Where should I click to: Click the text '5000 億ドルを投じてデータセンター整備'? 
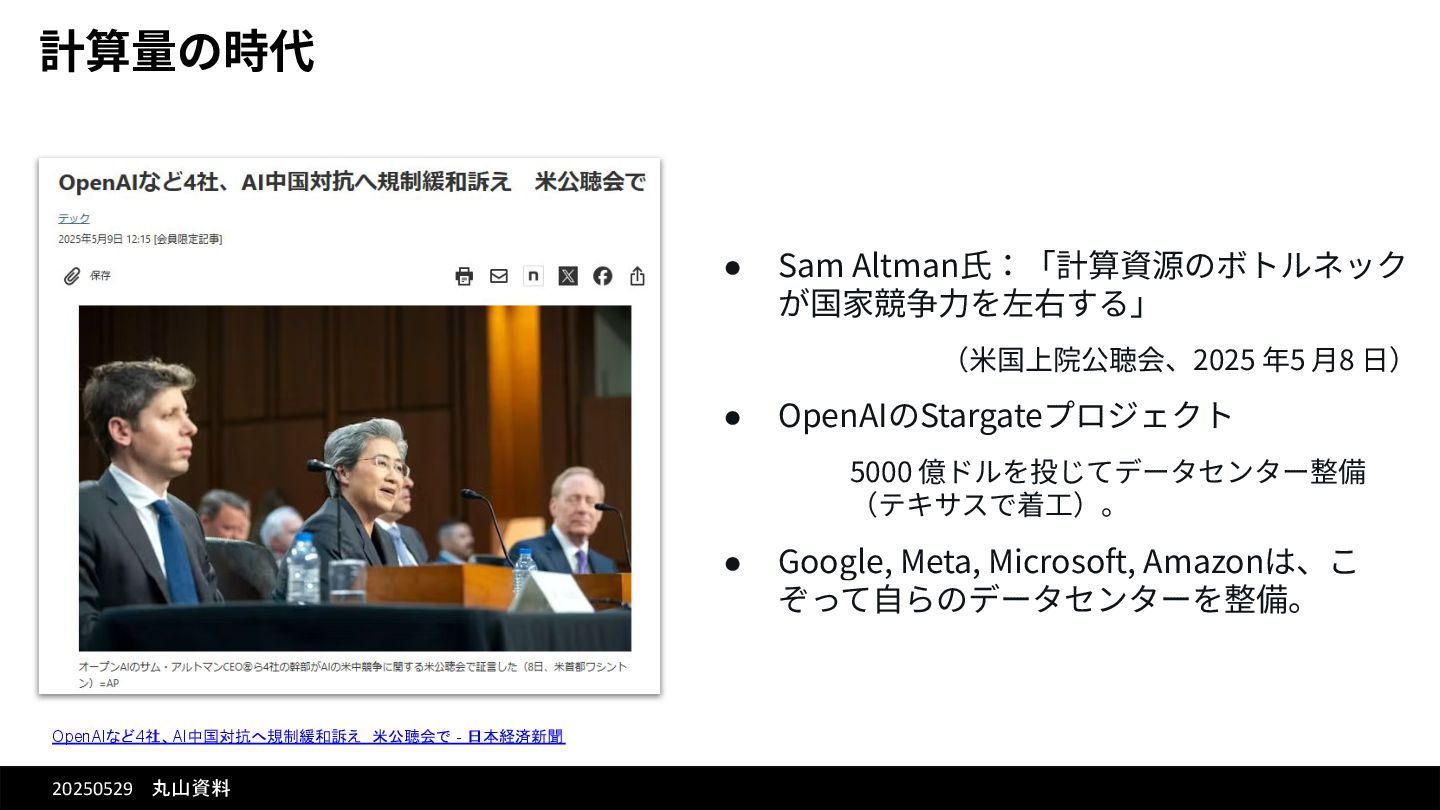tap(1108, 471)
